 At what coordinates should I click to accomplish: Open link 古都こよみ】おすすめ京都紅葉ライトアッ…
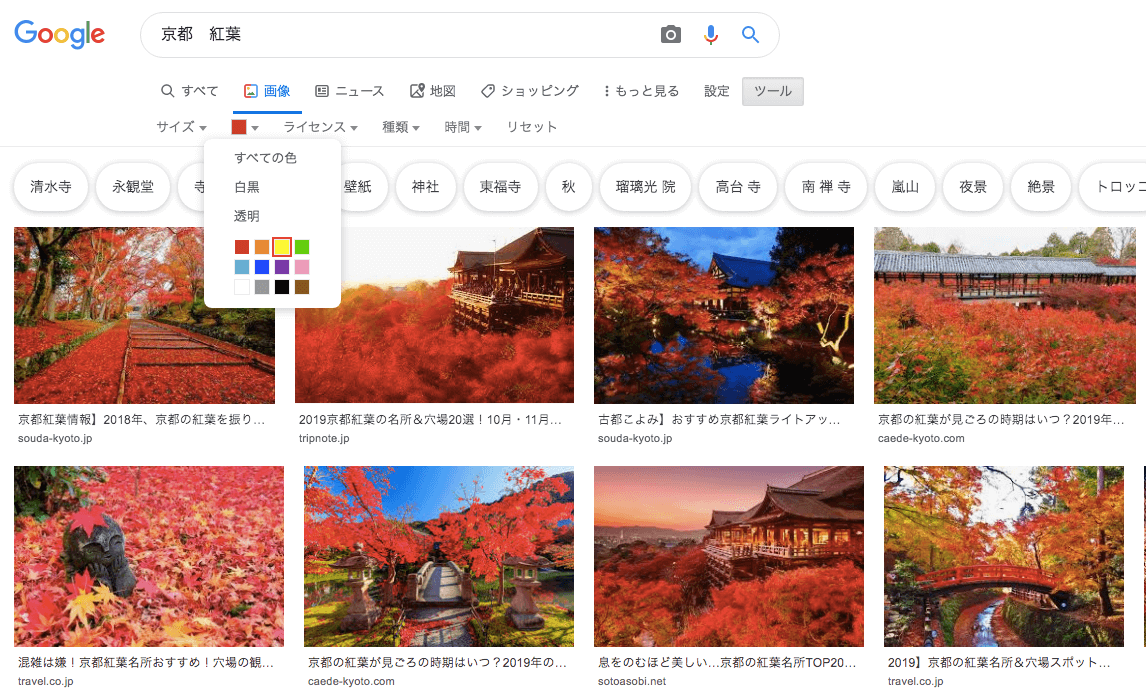click(719, 420)
